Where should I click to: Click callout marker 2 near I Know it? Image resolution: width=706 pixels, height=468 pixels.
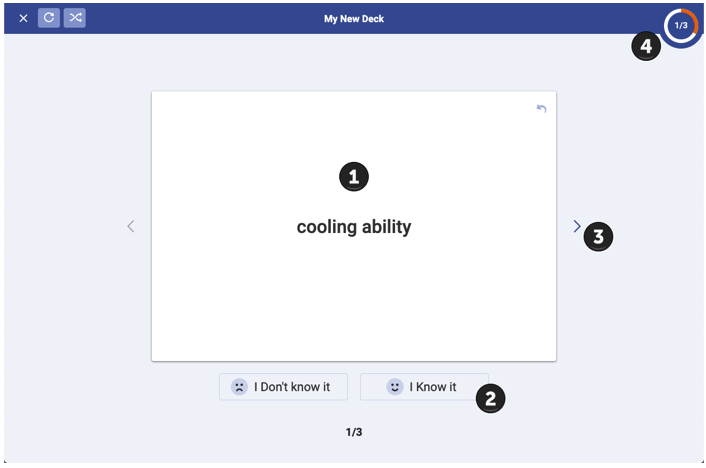(x=490, y=398)
